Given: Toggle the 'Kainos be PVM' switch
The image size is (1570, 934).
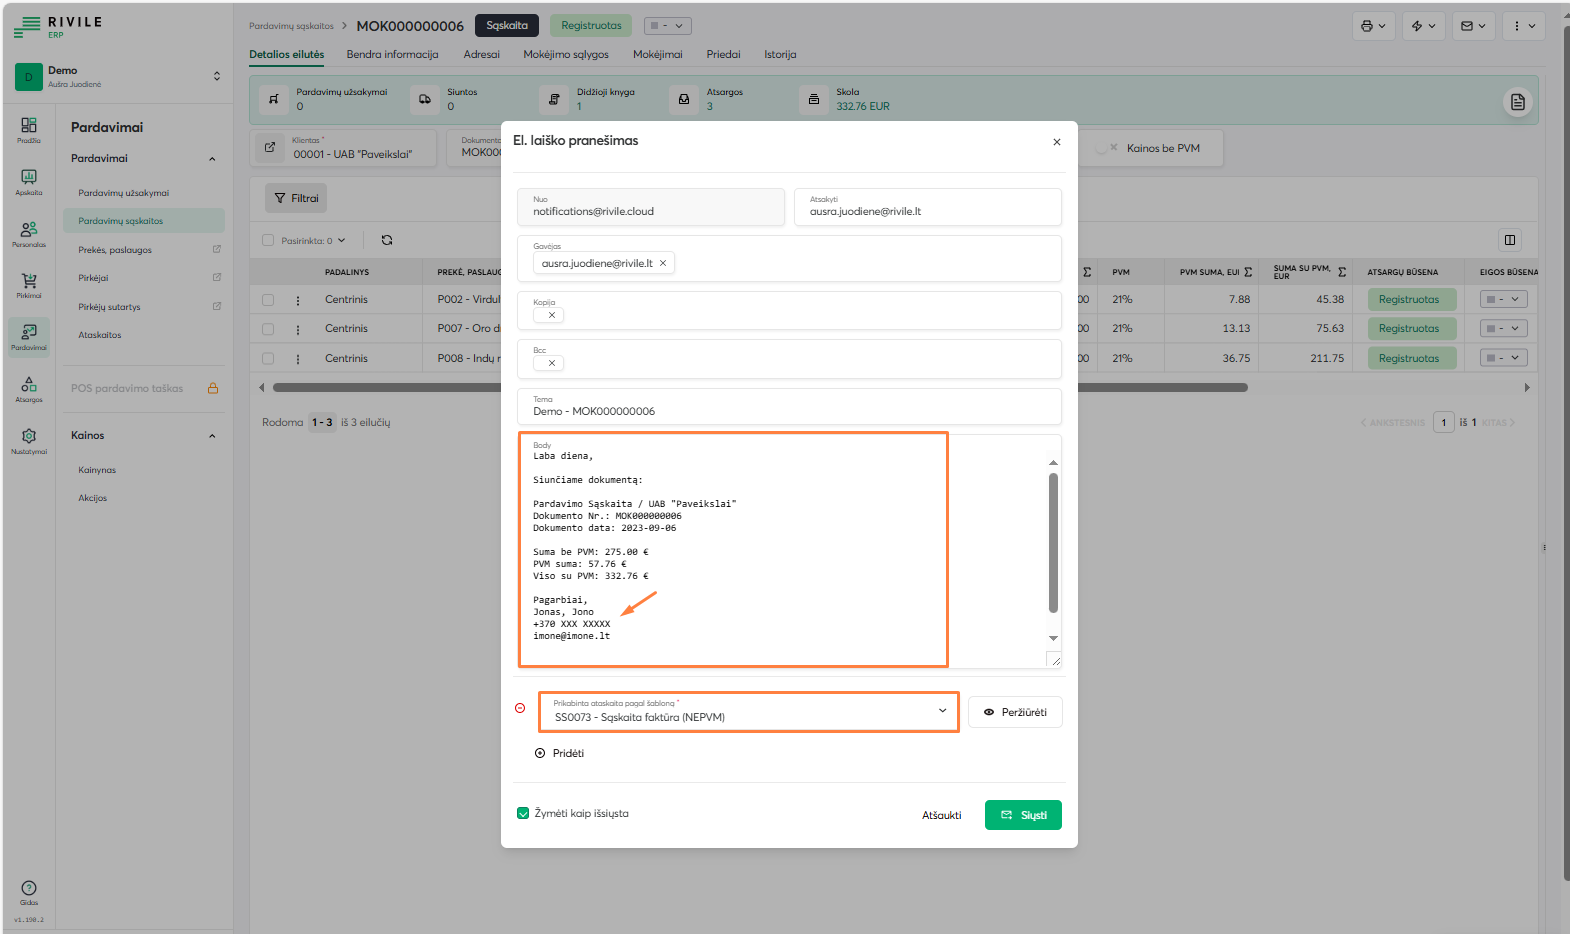Looking at the screenshot, I should point(1106,148).
